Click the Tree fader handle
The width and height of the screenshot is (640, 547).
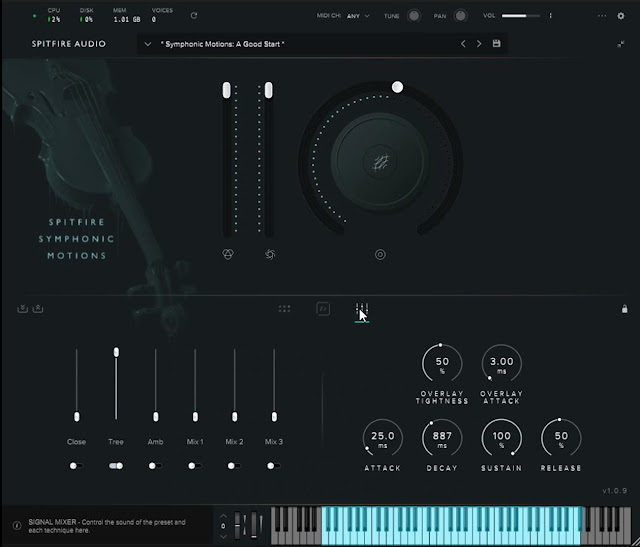tap(116, 352)
